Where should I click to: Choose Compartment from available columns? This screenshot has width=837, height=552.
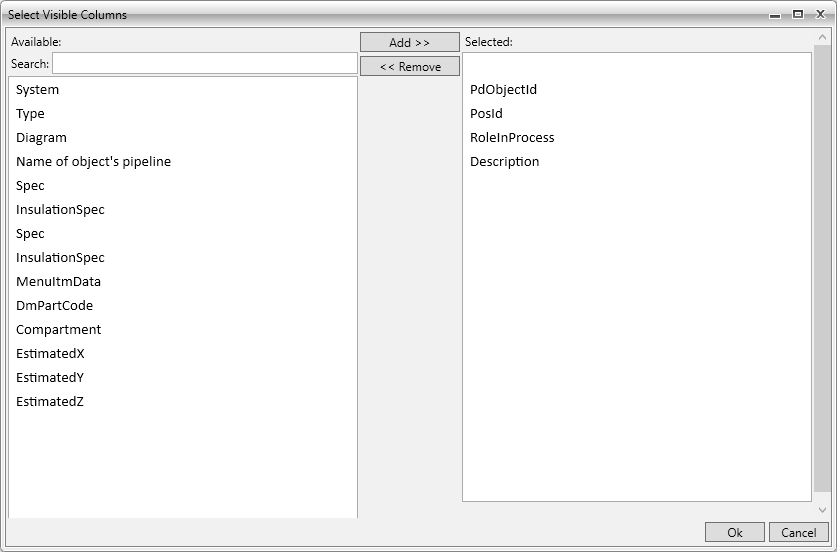coord(58,330)
